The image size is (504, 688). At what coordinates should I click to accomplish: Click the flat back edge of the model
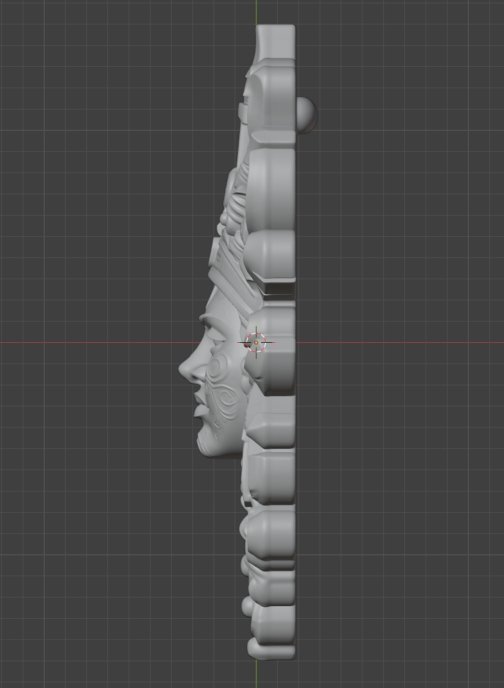click(295, 342)
